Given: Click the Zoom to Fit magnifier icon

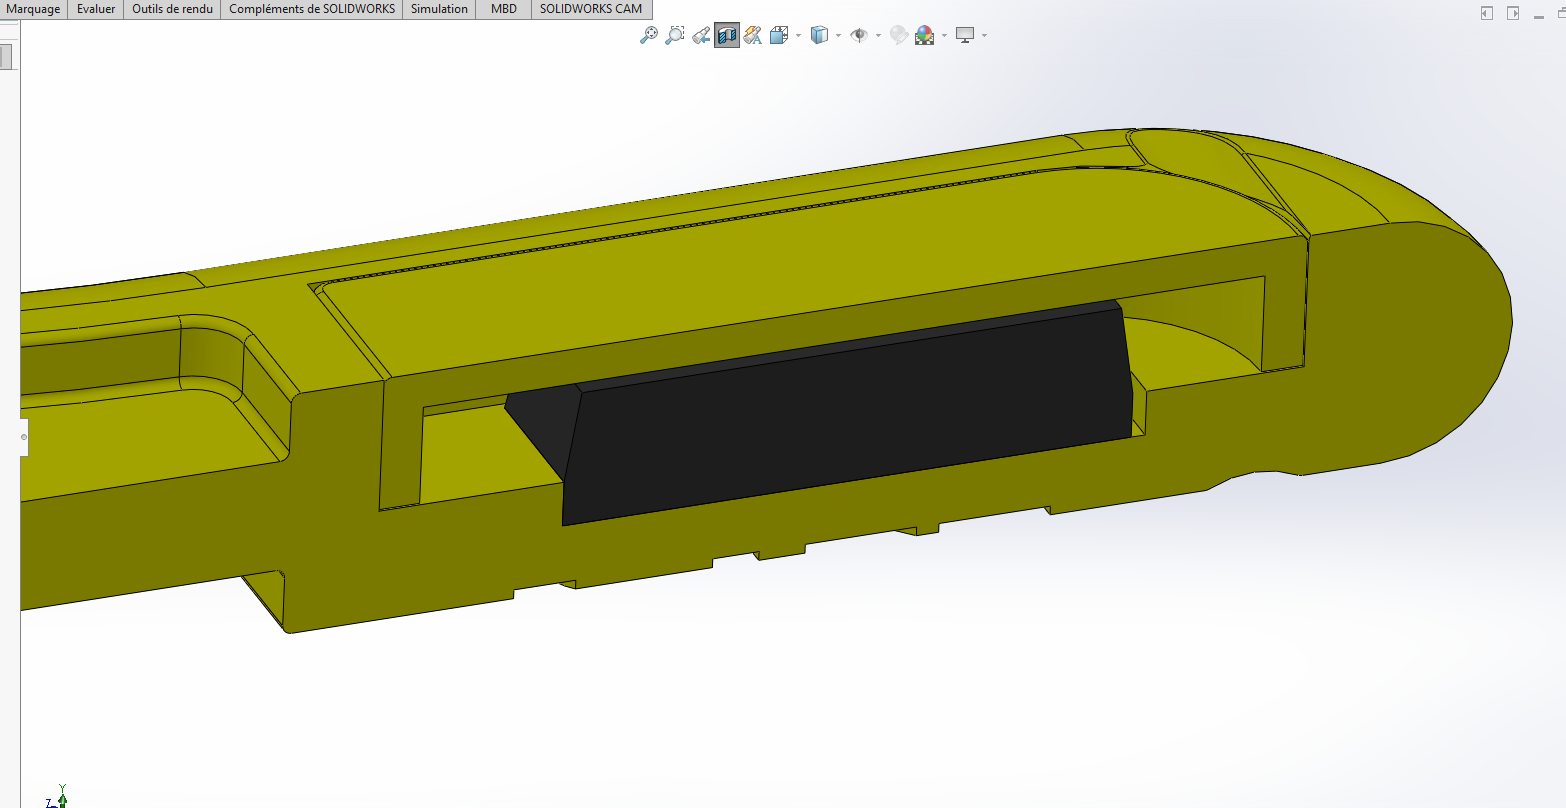Looking at the screenshot, I should click(649, 36).
